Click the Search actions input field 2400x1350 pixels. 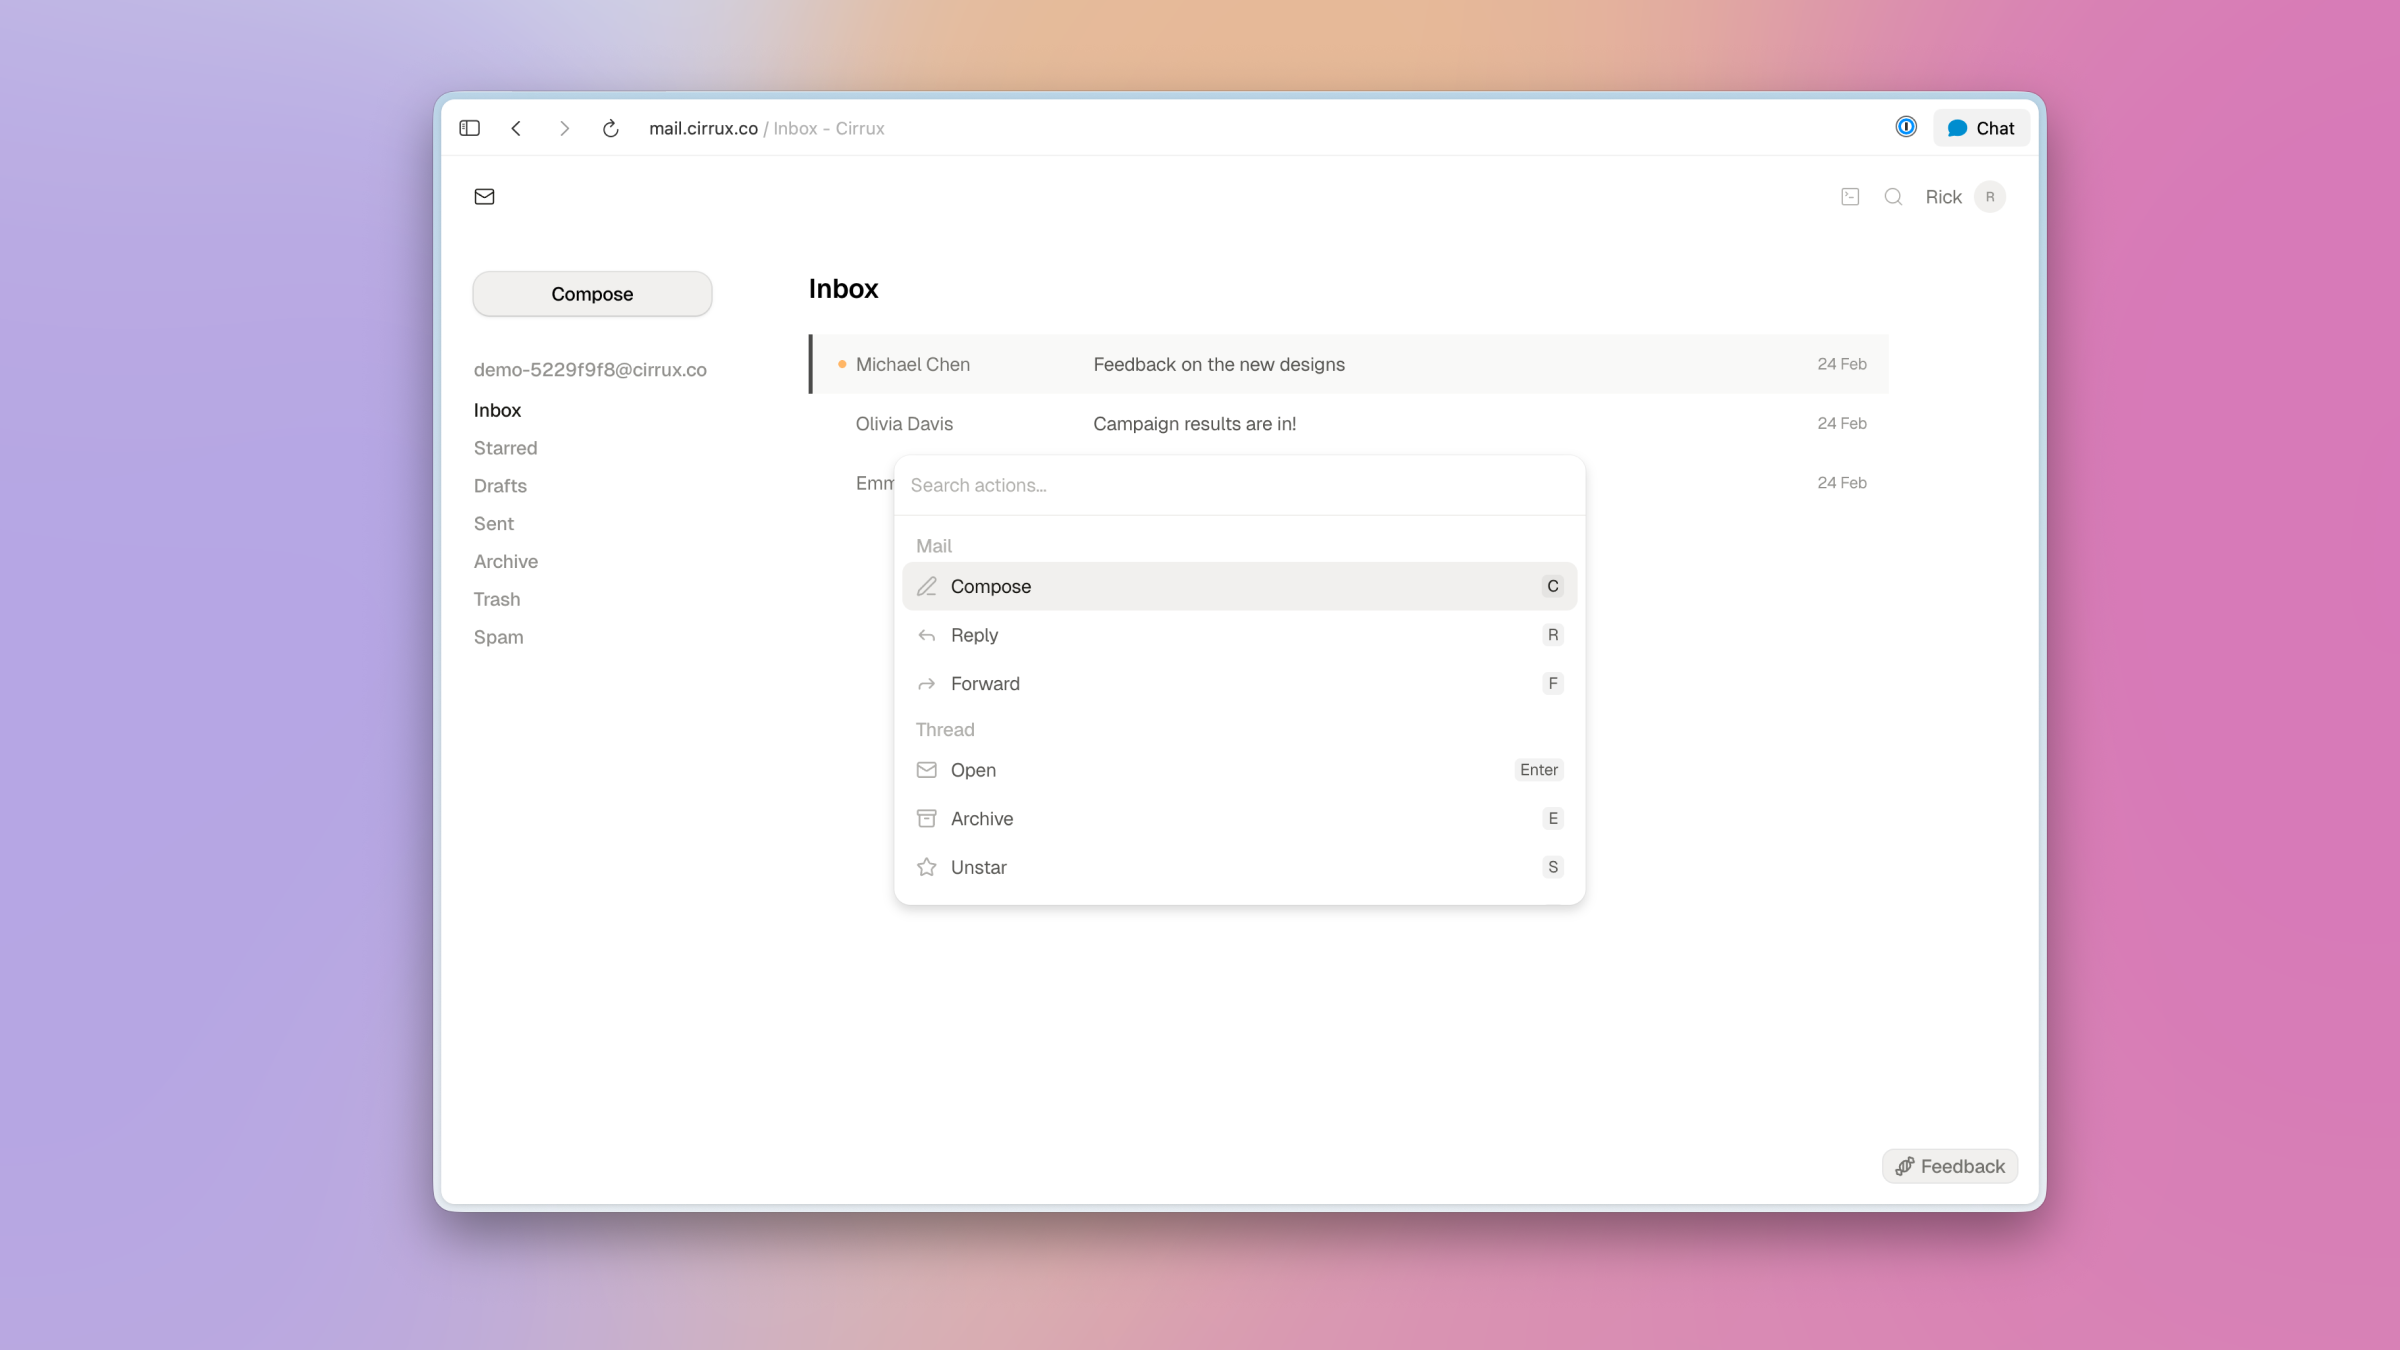1238,485
